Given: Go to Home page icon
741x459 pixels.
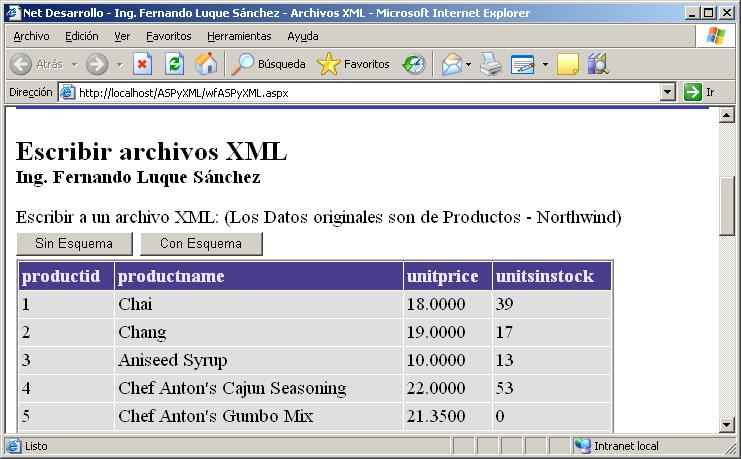Looking at the screenshot, I should (x=206, y=64).
